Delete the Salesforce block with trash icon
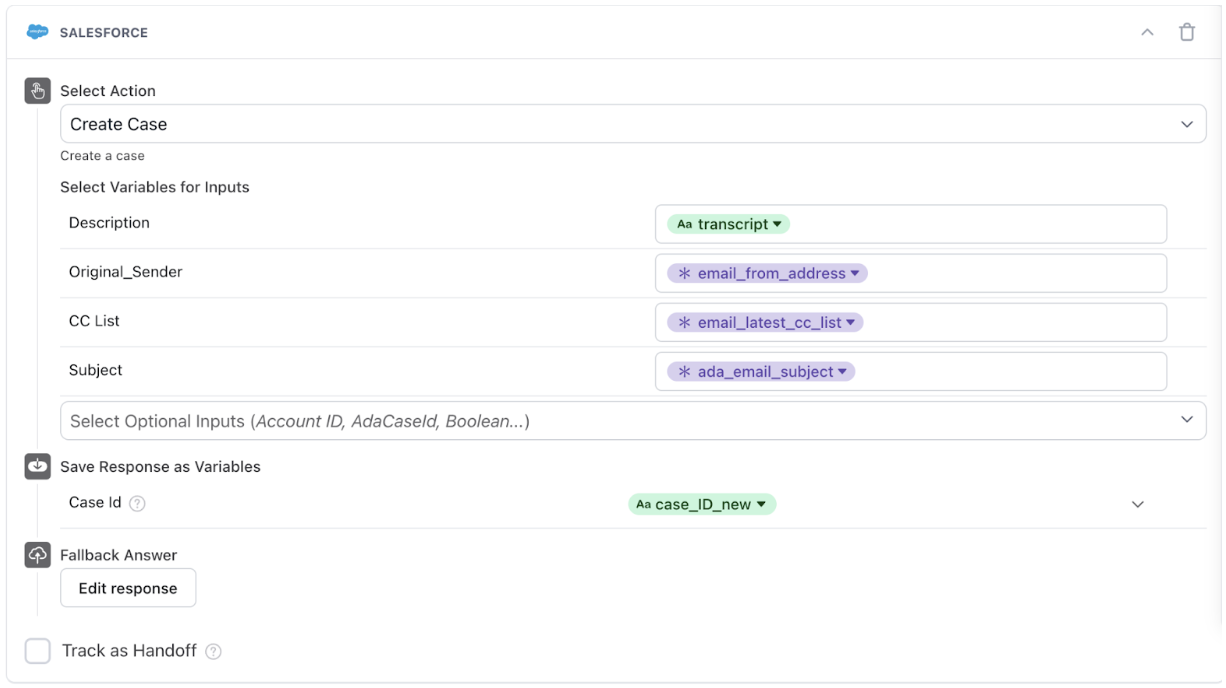The image size is (1226, 688). tap(1187, 33)
